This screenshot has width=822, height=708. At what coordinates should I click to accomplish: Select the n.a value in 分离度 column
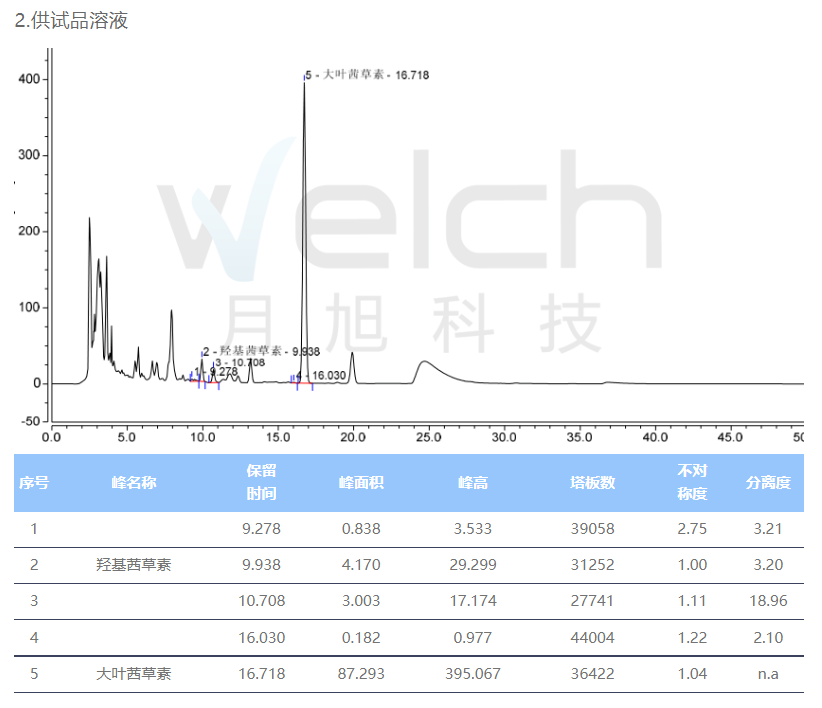click(x=766, y=674)
